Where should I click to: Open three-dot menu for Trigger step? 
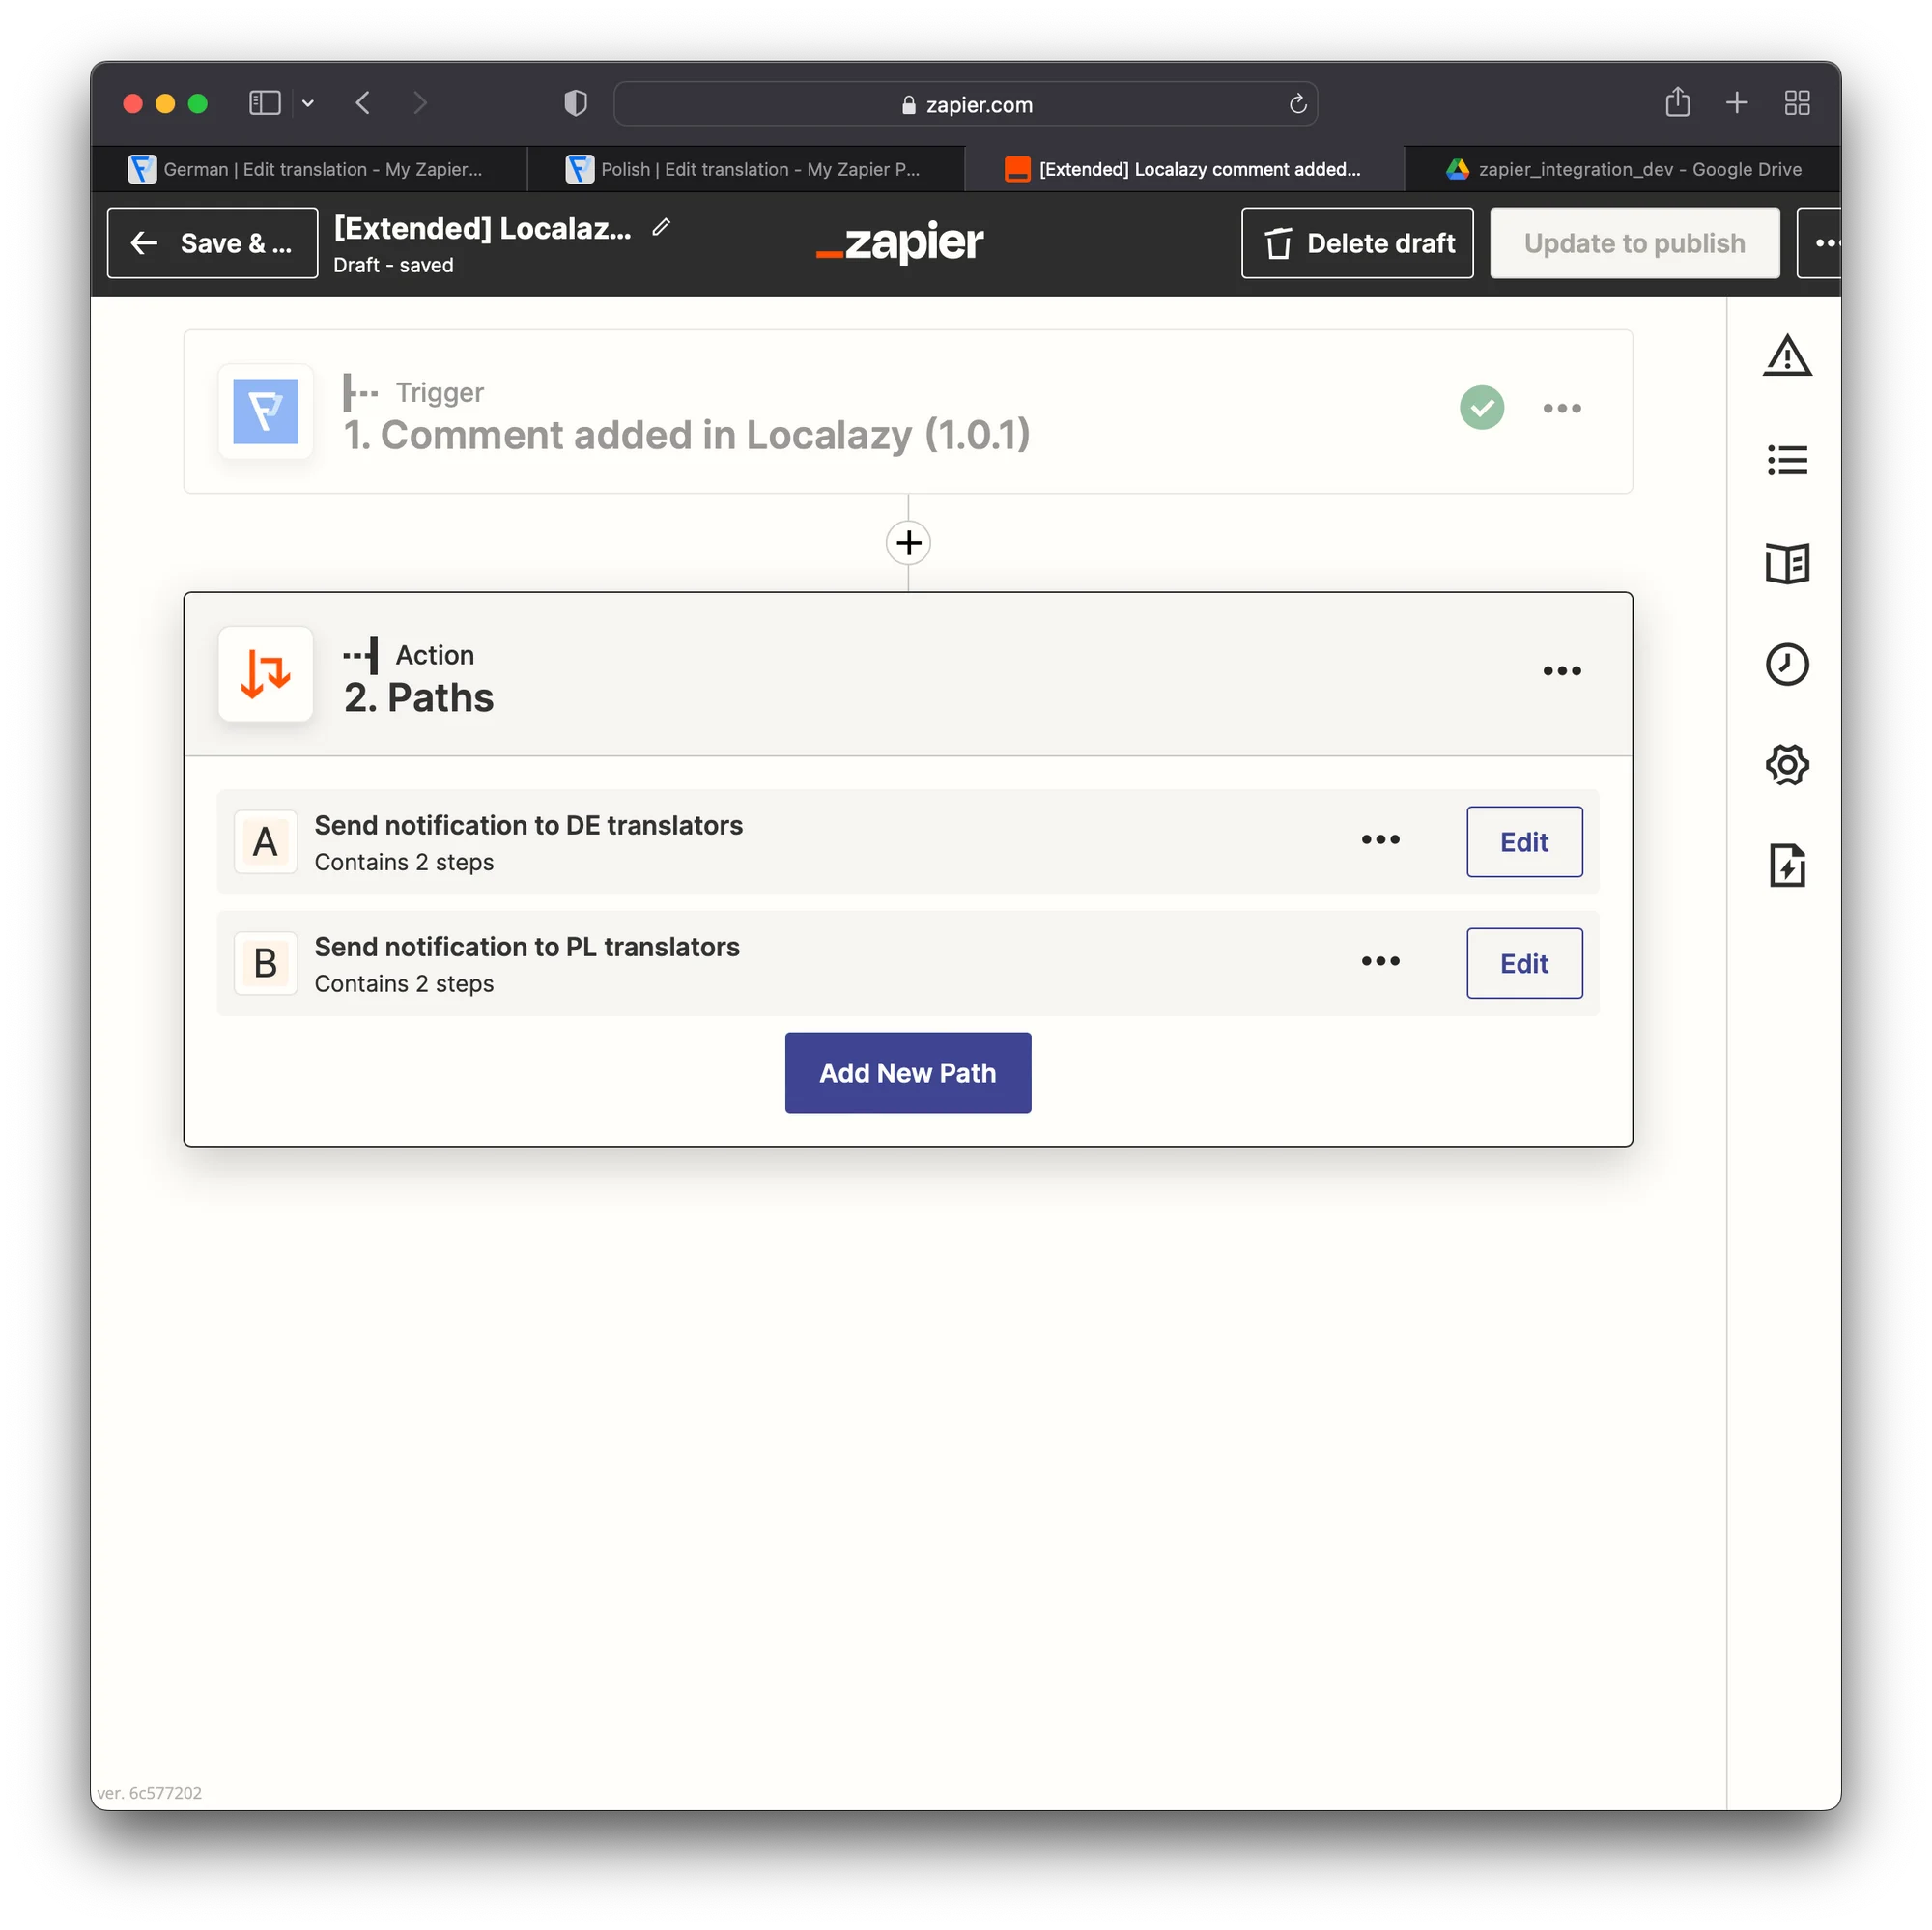(x=1561, y=408)
